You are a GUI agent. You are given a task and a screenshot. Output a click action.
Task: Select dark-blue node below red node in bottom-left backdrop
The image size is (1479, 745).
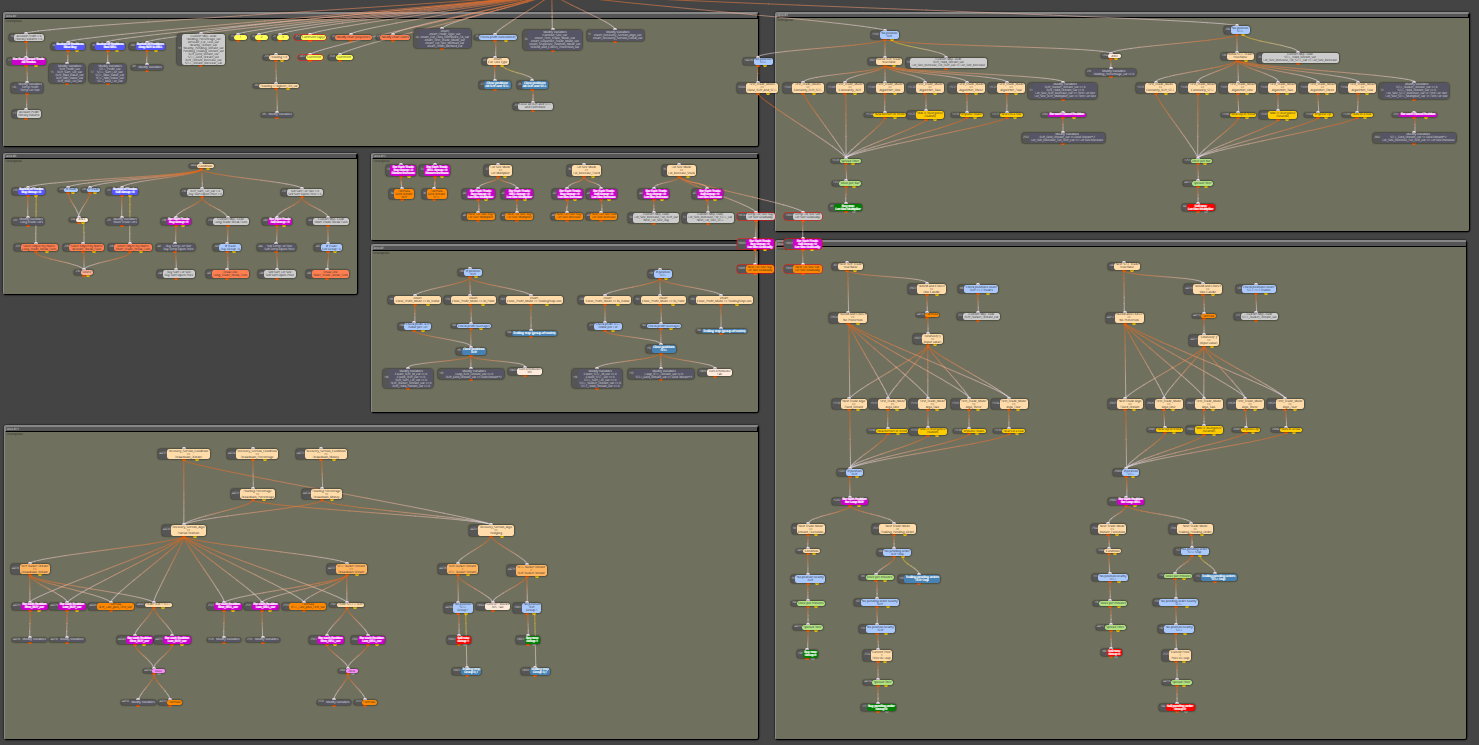coord(465,671)
